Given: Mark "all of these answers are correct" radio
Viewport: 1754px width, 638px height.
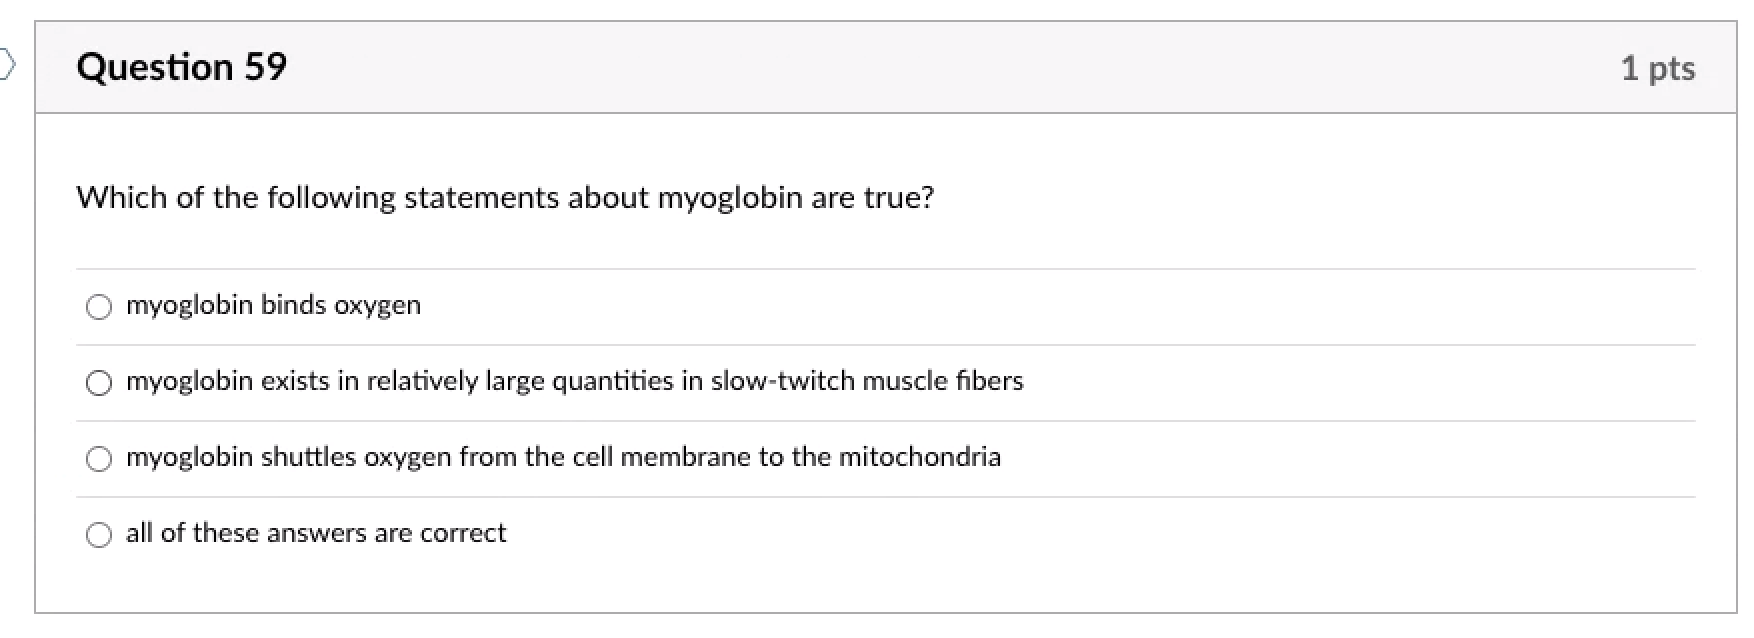Looking at the screenshot, I should pyautogui.click(x=99, y=534).
